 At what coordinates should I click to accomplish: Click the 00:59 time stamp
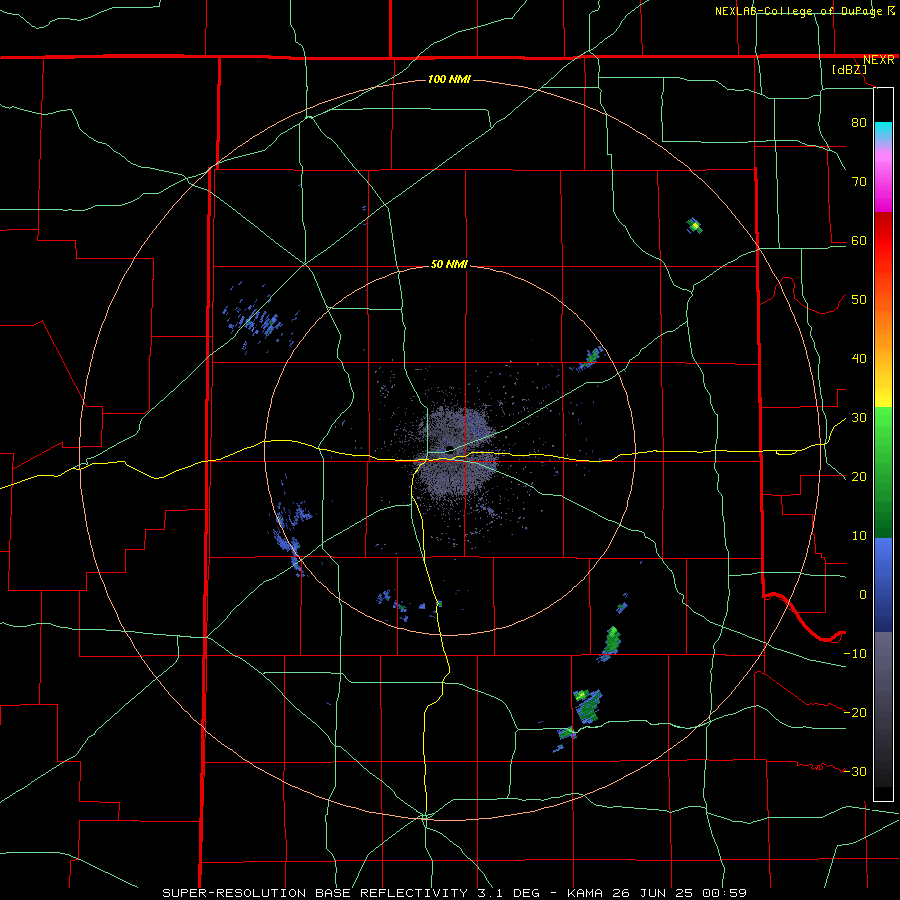pos(724,893)
